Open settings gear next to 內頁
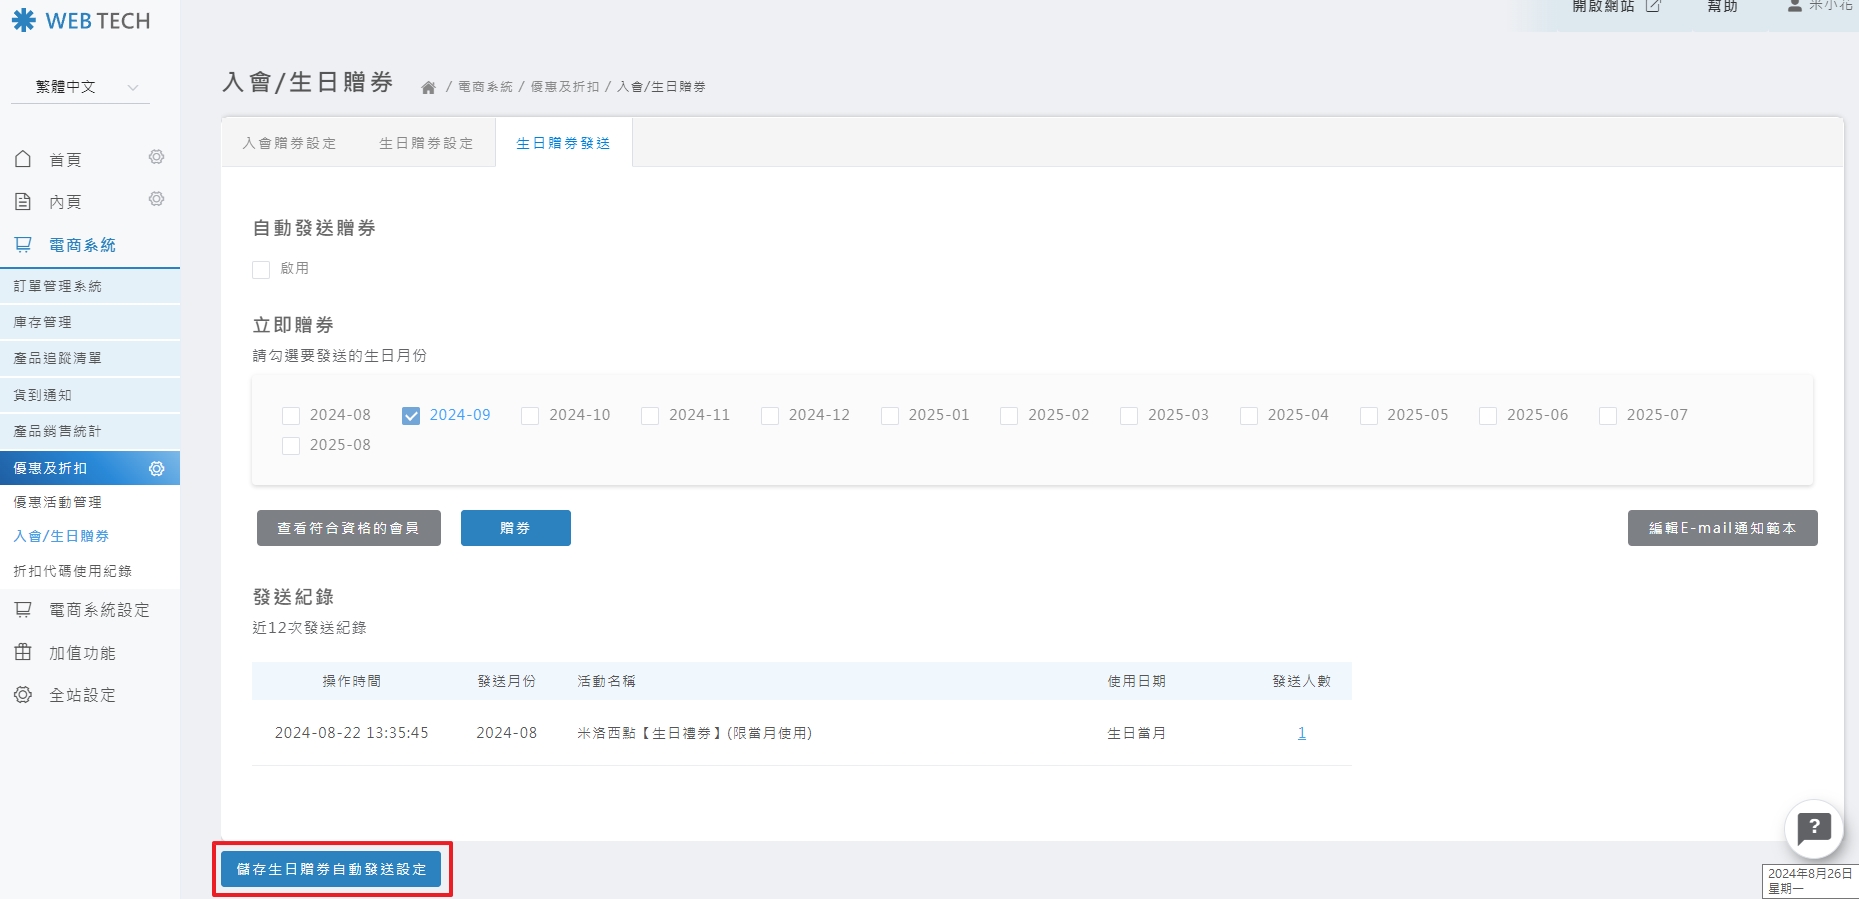The width and height of the screenshot is (1859, 899). click(156, 199)
